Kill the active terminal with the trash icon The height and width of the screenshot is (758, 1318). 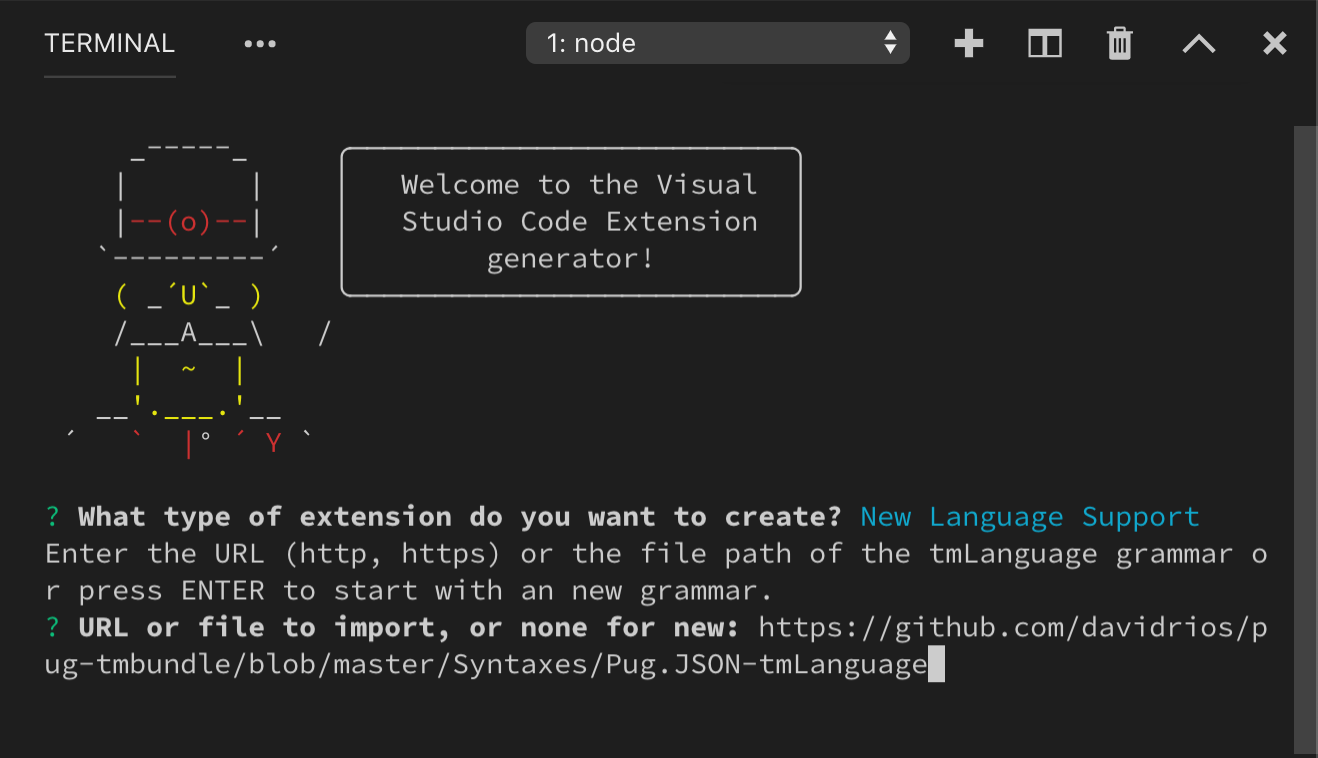1119,43
